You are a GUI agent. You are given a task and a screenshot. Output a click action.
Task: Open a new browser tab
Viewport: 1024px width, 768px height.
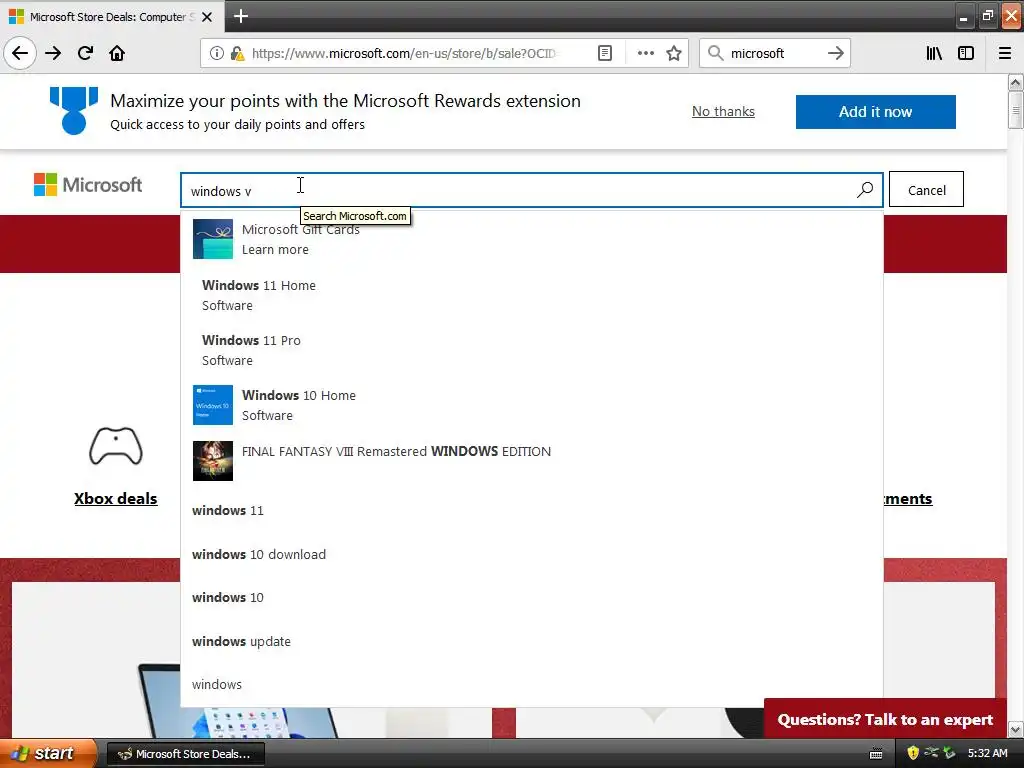point(240,16)
